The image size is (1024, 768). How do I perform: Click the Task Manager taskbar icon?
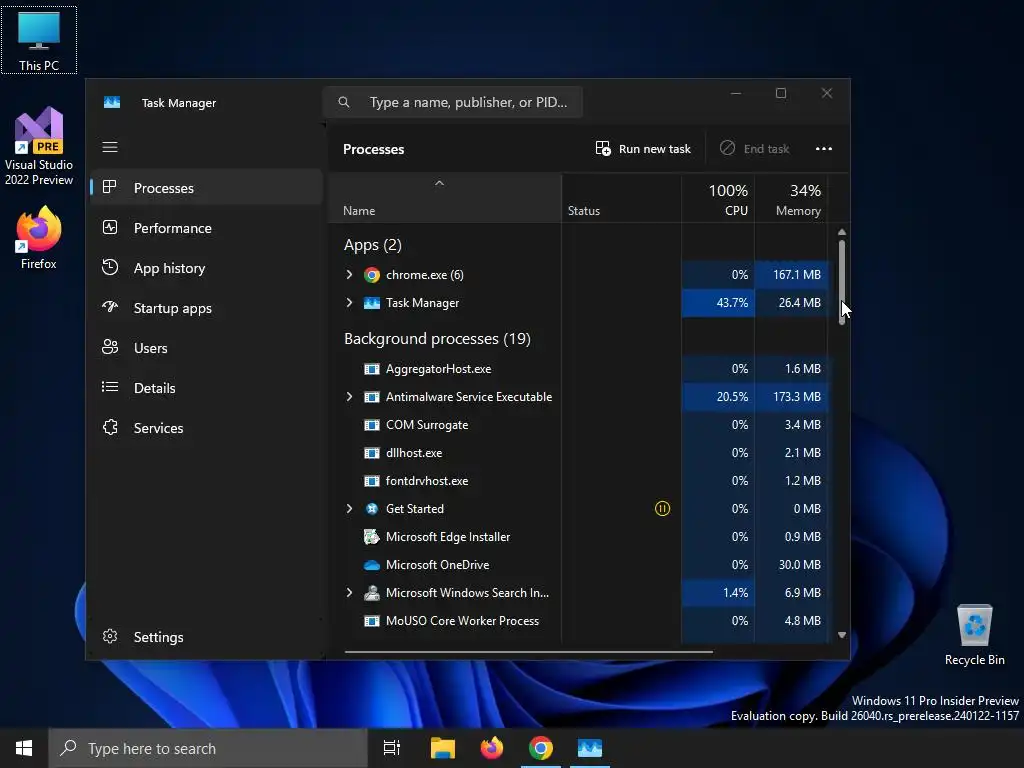click(590, 748)
